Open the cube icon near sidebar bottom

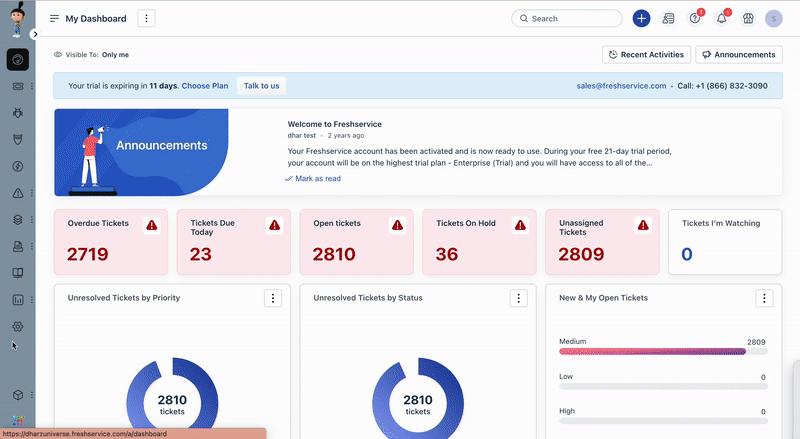coord(18,395)
